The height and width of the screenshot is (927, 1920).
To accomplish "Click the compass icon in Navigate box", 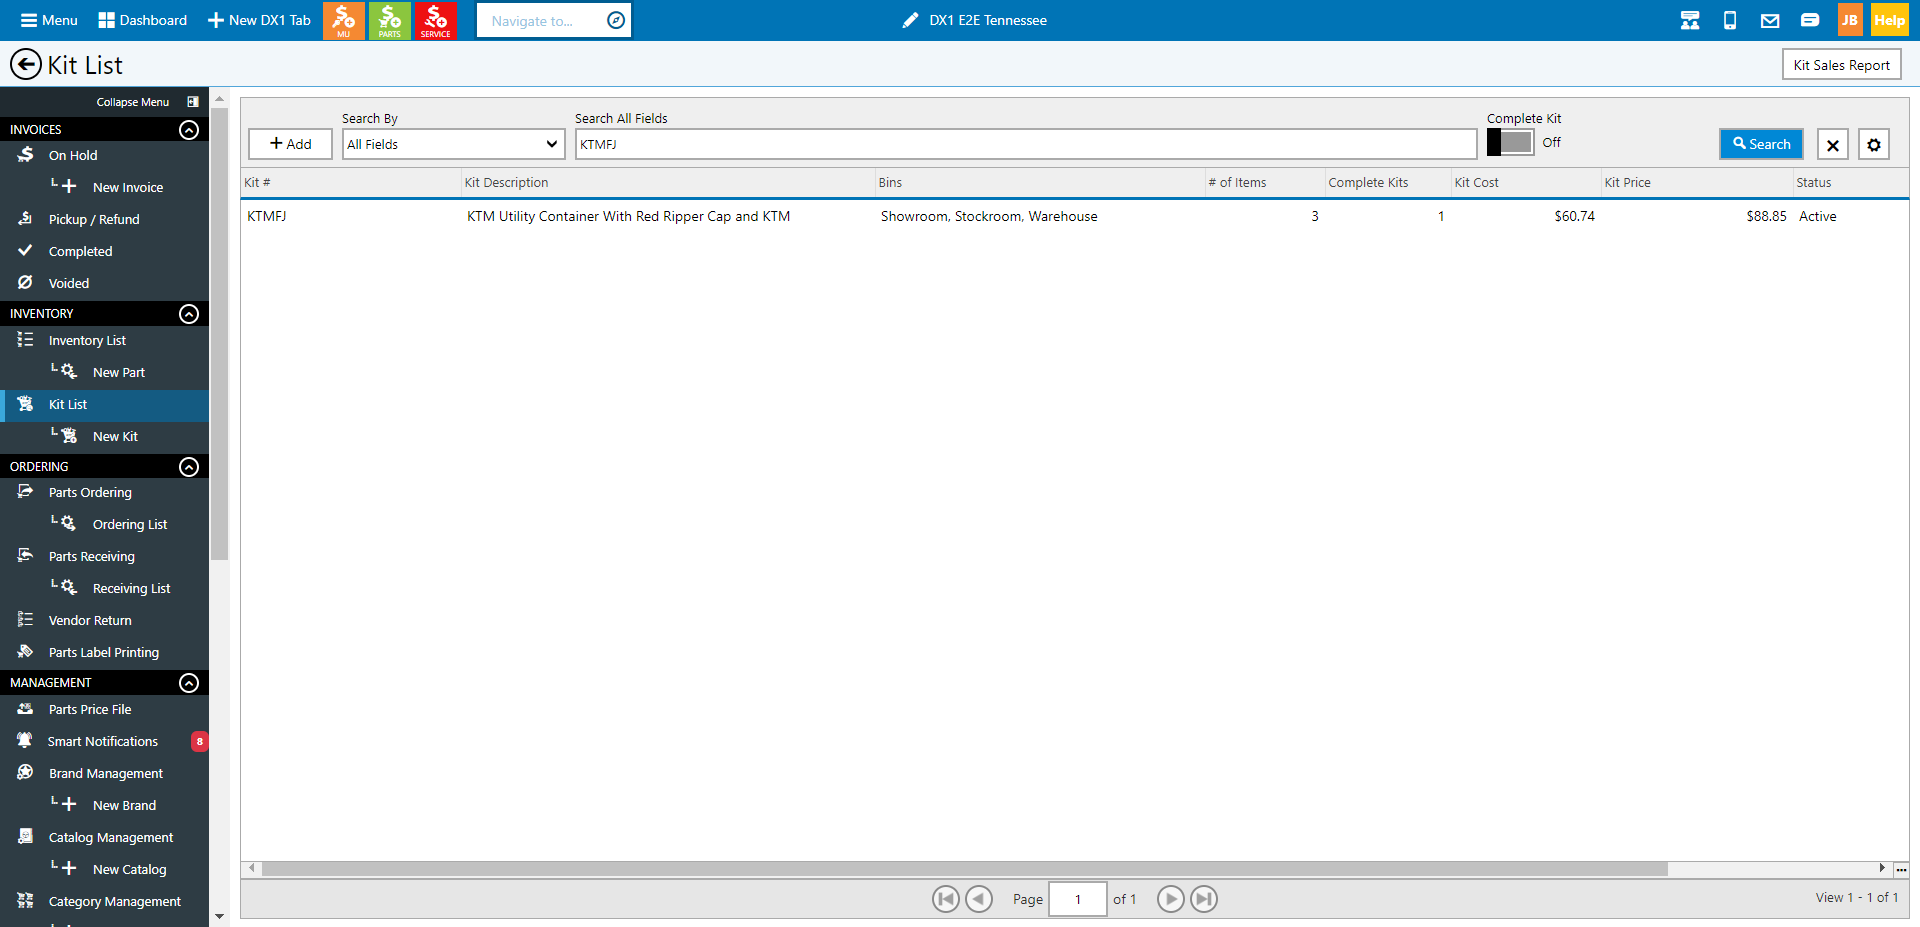I will (616, 20).
